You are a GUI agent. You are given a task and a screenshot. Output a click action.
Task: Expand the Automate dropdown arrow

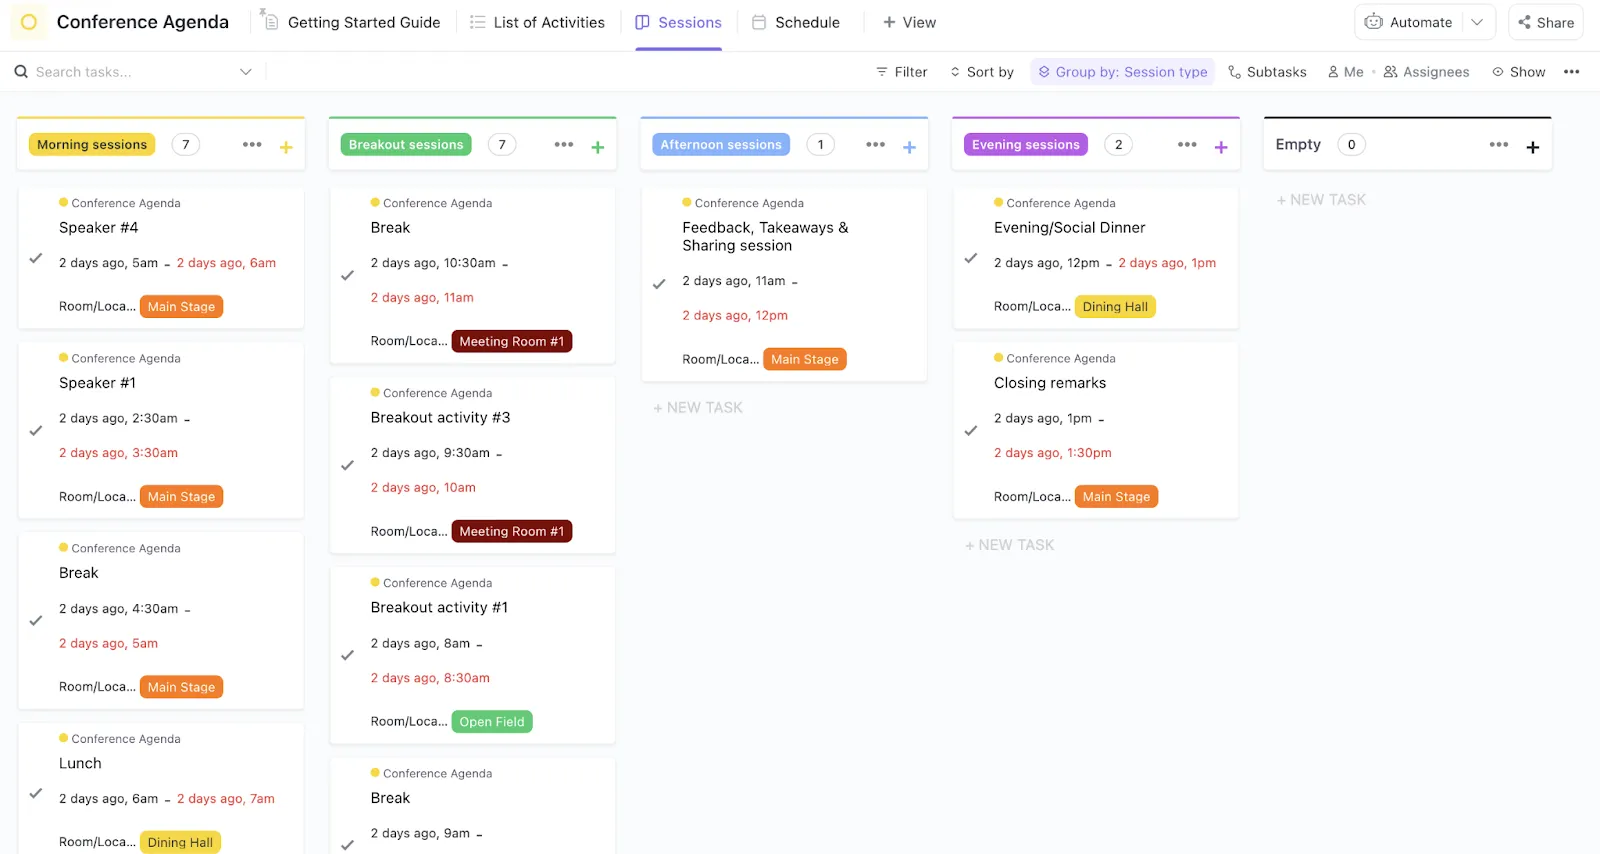[x=1477, y=22]
